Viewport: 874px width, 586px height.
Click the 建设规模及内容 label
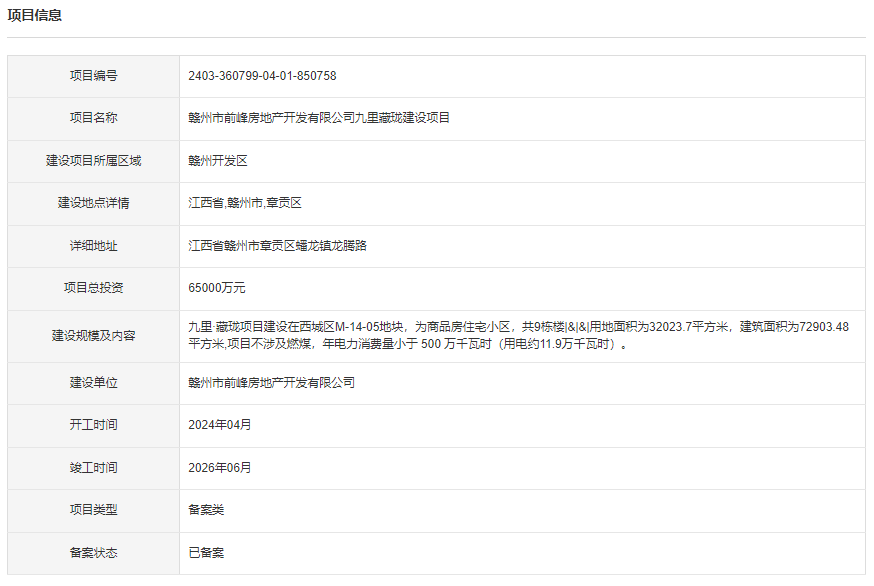(x=94, y=336)
